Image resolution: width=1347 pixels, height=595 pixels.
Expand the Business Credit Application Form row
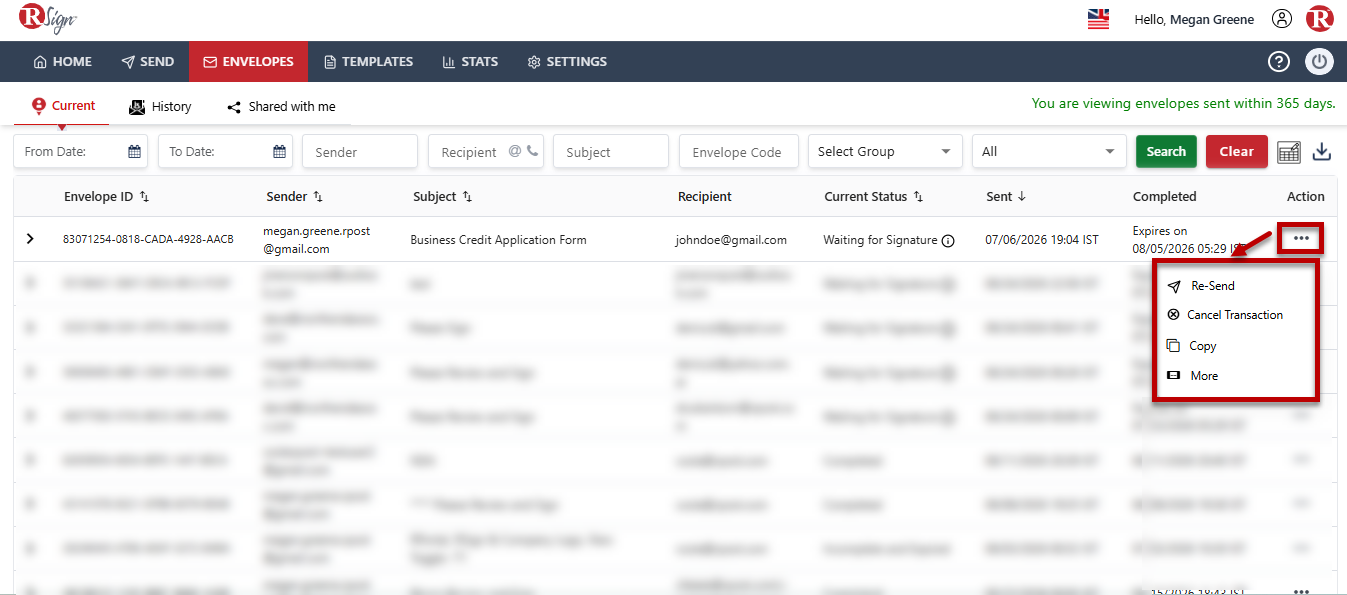point(30,239)
